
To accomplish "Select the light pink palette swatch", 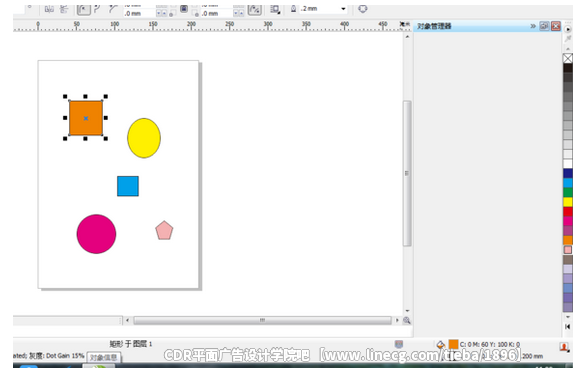I will click(x=568, y=250).
